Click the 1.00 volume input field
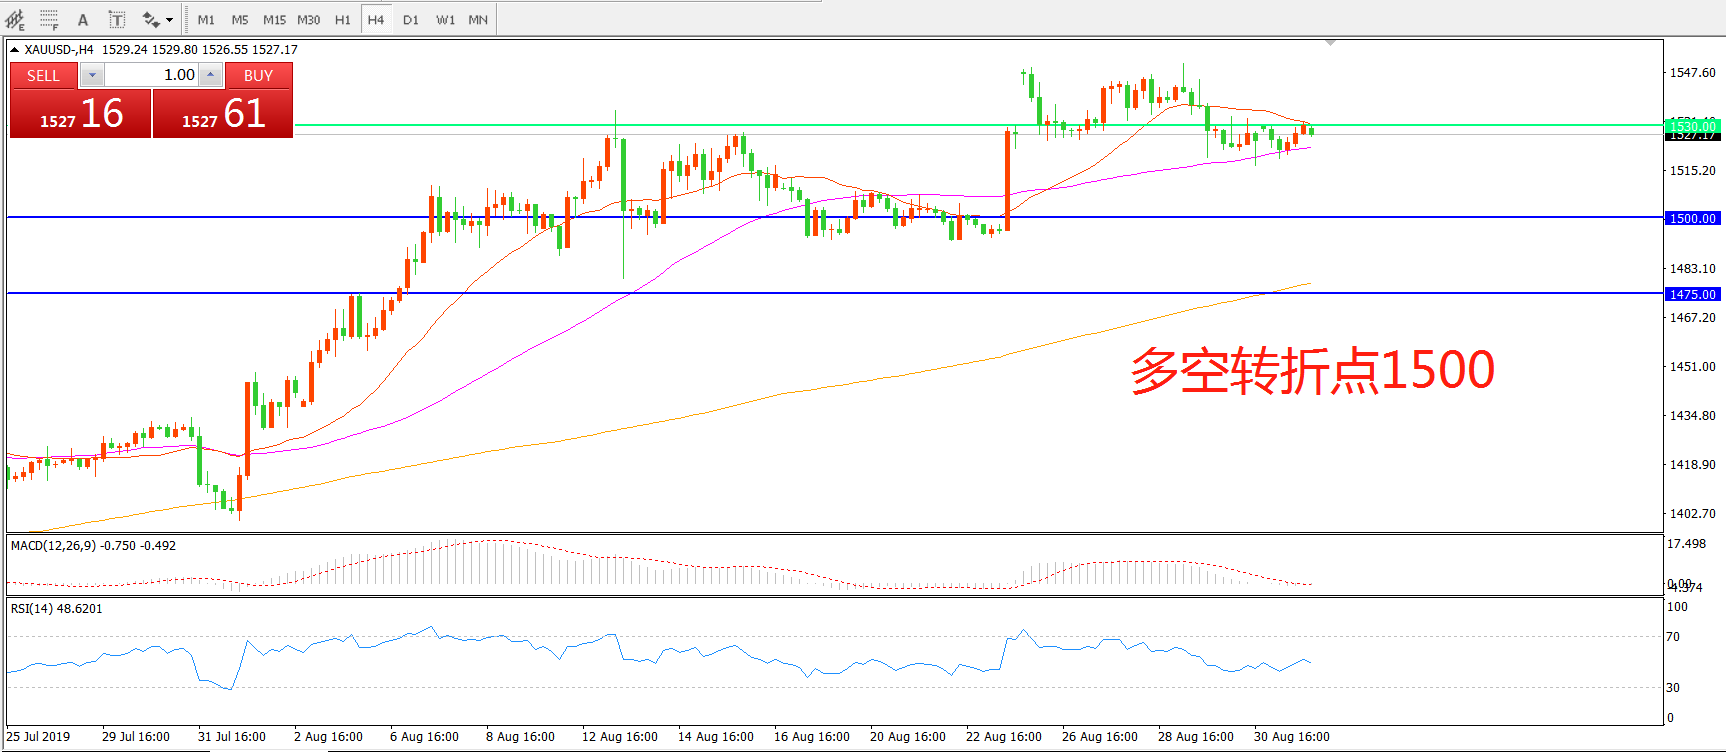1726x752 pixels. click(152, 75)
